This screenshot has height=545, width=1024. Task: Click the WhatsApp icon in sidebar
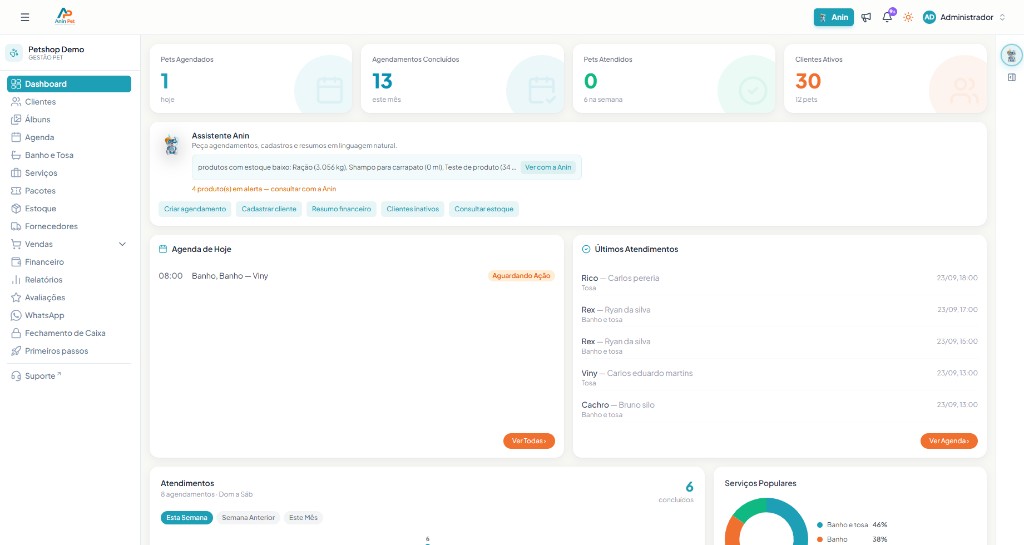click(16, 315)
